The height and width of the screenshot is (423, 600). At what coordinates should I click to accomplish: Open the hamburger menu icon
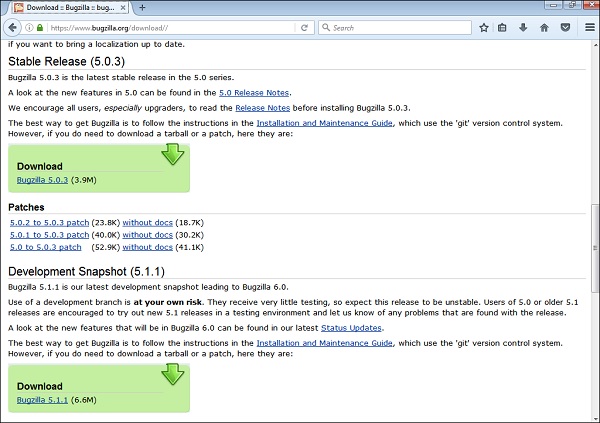click(x=590, y=28)
